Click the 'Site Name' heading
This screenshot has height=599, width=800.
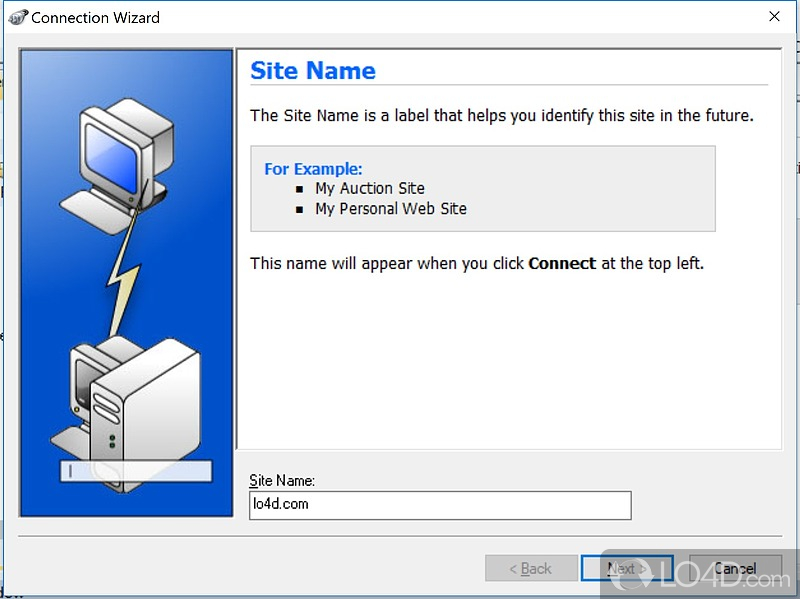pos(313,70)
